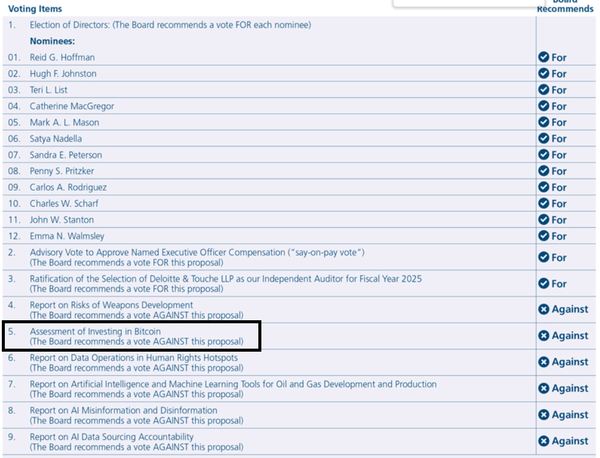Screen dimensions: 600x458
Task: Select nominee name Reid G. Hoffman
Action: click(x=62, y=57)
